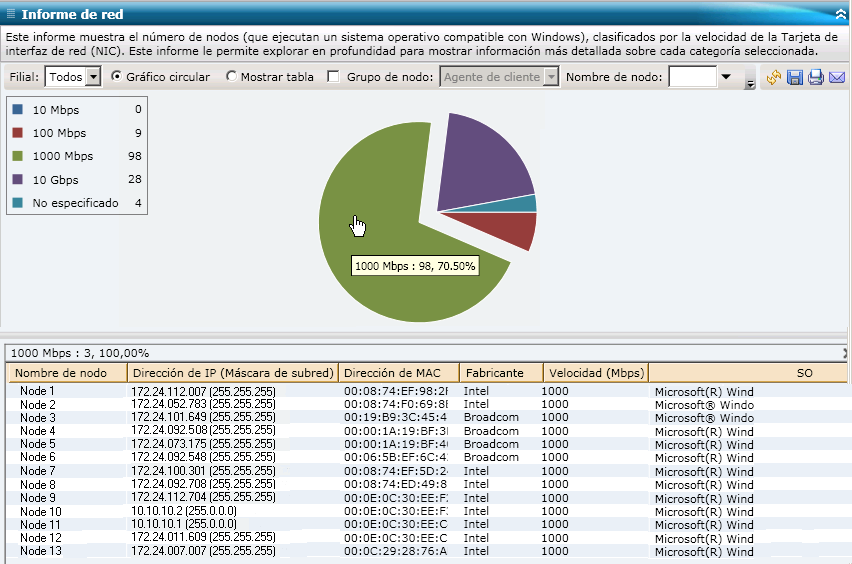Screen dimensions: 852x564
Task: Open the Filial dropdown showing Todos
Action: coord(93,77)
